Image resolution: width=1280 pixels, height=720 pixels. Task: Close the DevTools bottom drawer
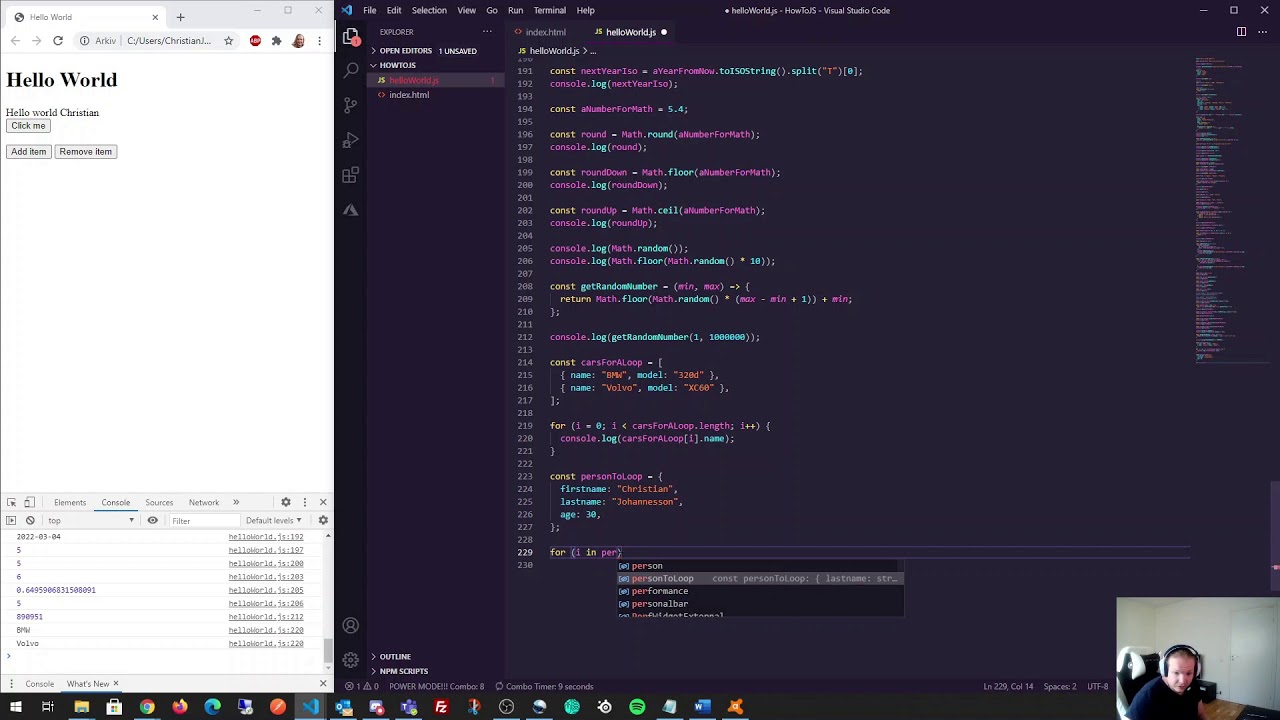click(322, 684)
